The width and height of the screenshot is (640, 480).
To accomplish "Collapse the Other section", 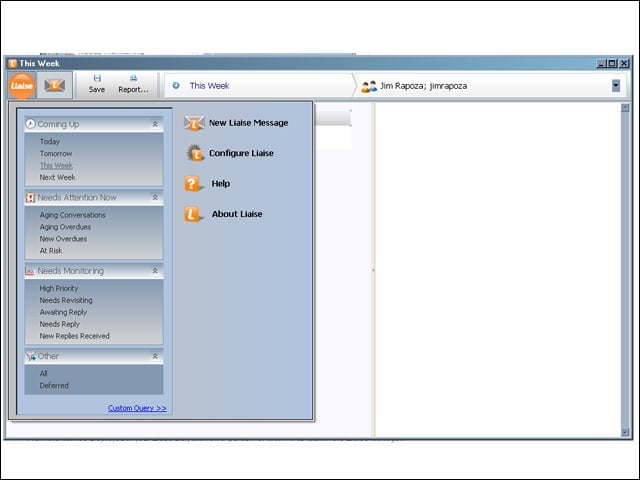I will point(155,356).
